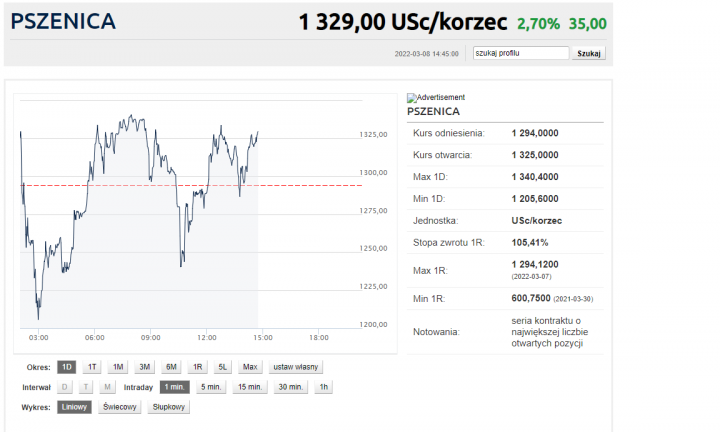
Task: Change chart type to Świecowy
Action: point(119,407)
